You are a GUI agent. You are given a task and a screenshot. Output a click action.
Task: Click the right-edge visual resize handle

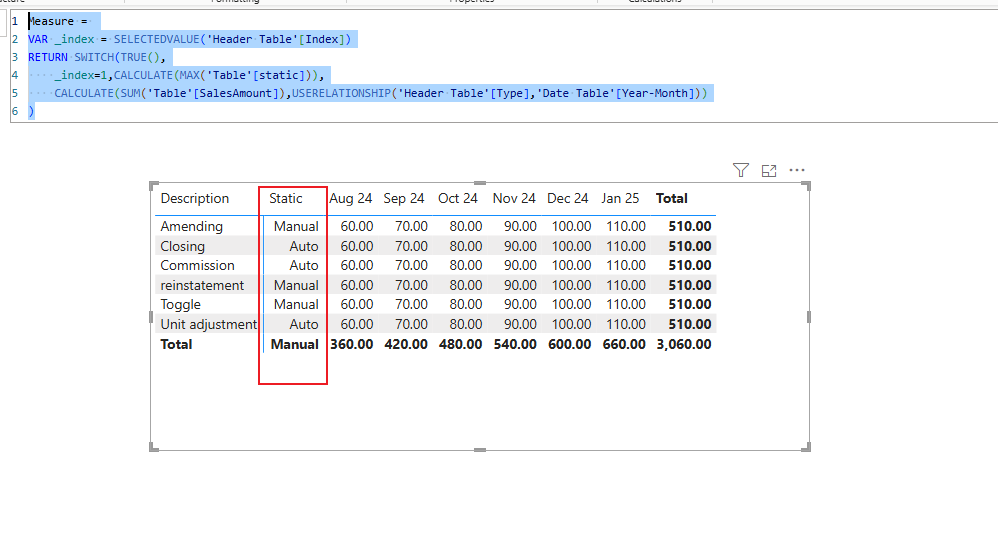click(808, 317)
